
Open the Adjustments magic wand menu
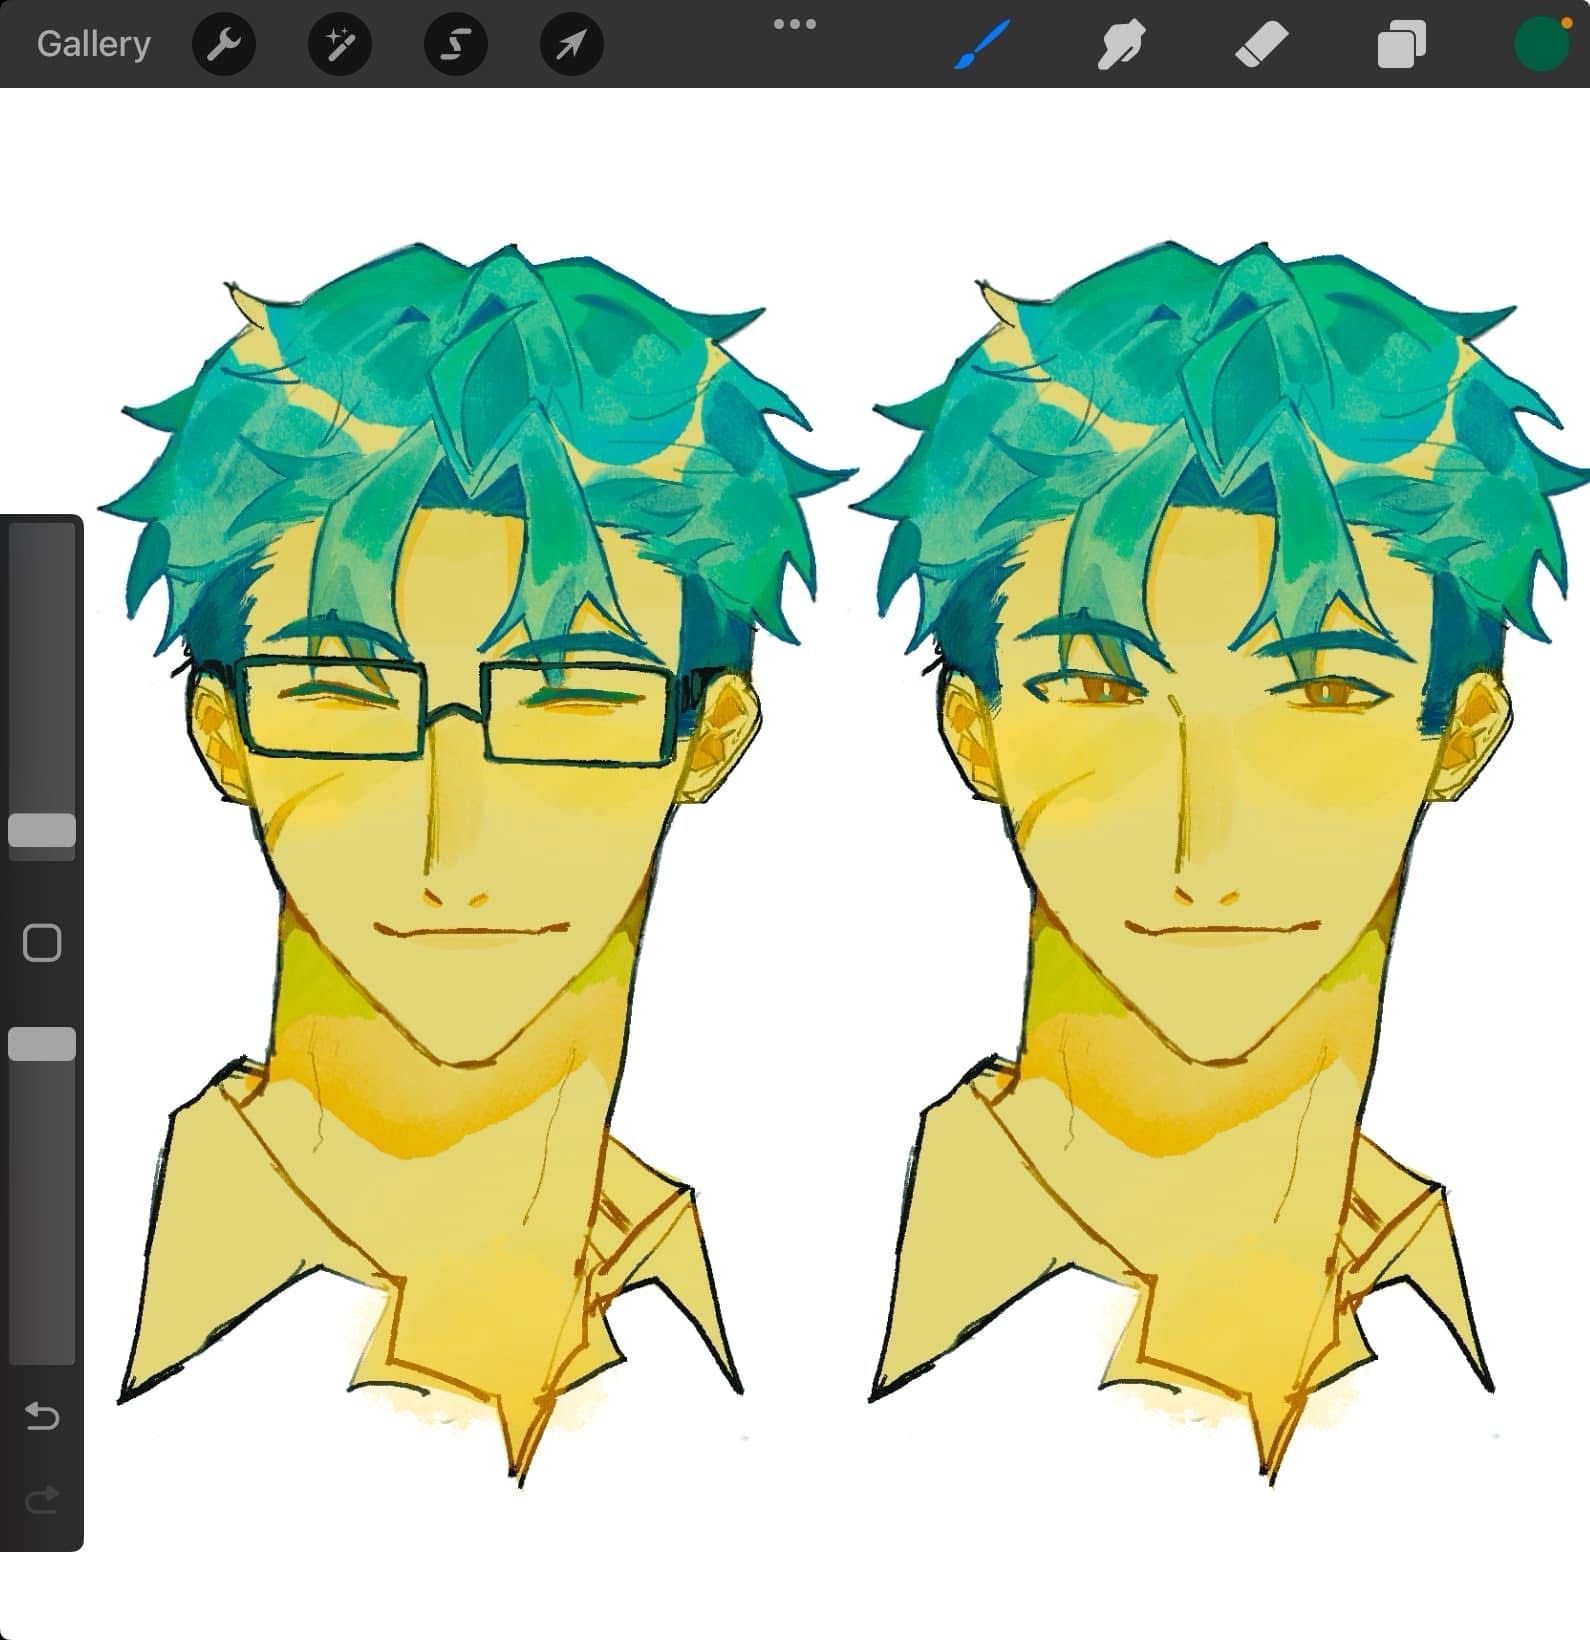point(340,44)
